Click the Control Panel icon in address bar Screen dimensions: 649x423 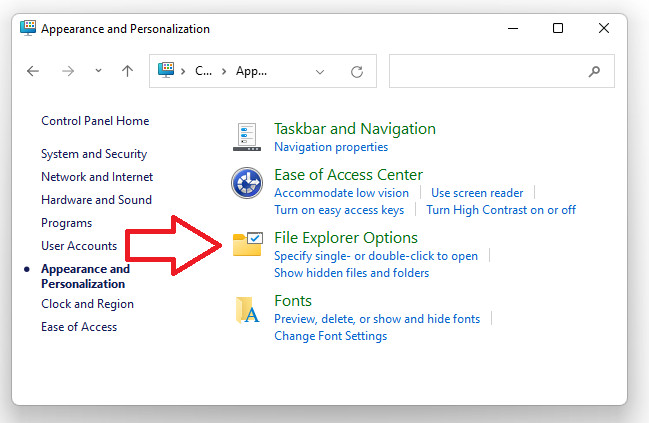[x=166, y=70]
